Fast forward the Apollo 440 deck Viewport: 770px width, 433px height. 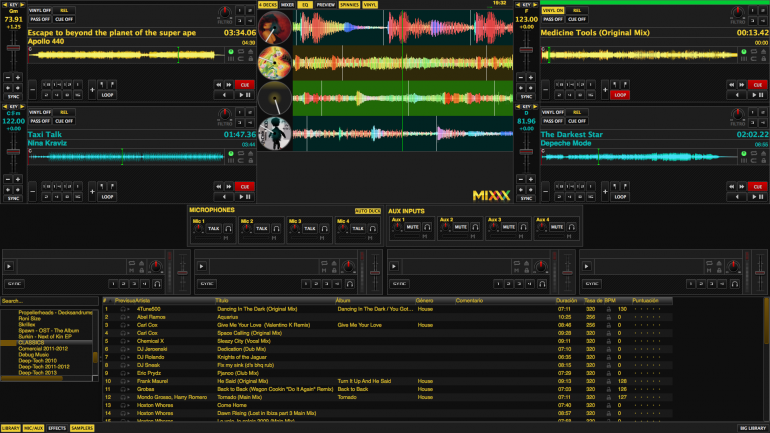pyautogui.click(x=229, y=85)
